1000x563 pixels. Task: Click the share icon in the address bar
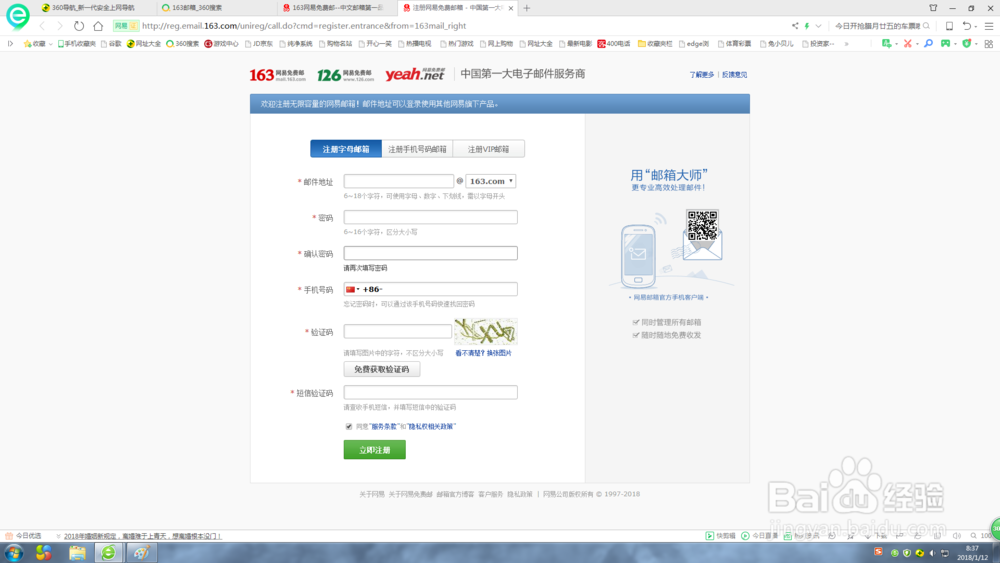tap(795, 26)
